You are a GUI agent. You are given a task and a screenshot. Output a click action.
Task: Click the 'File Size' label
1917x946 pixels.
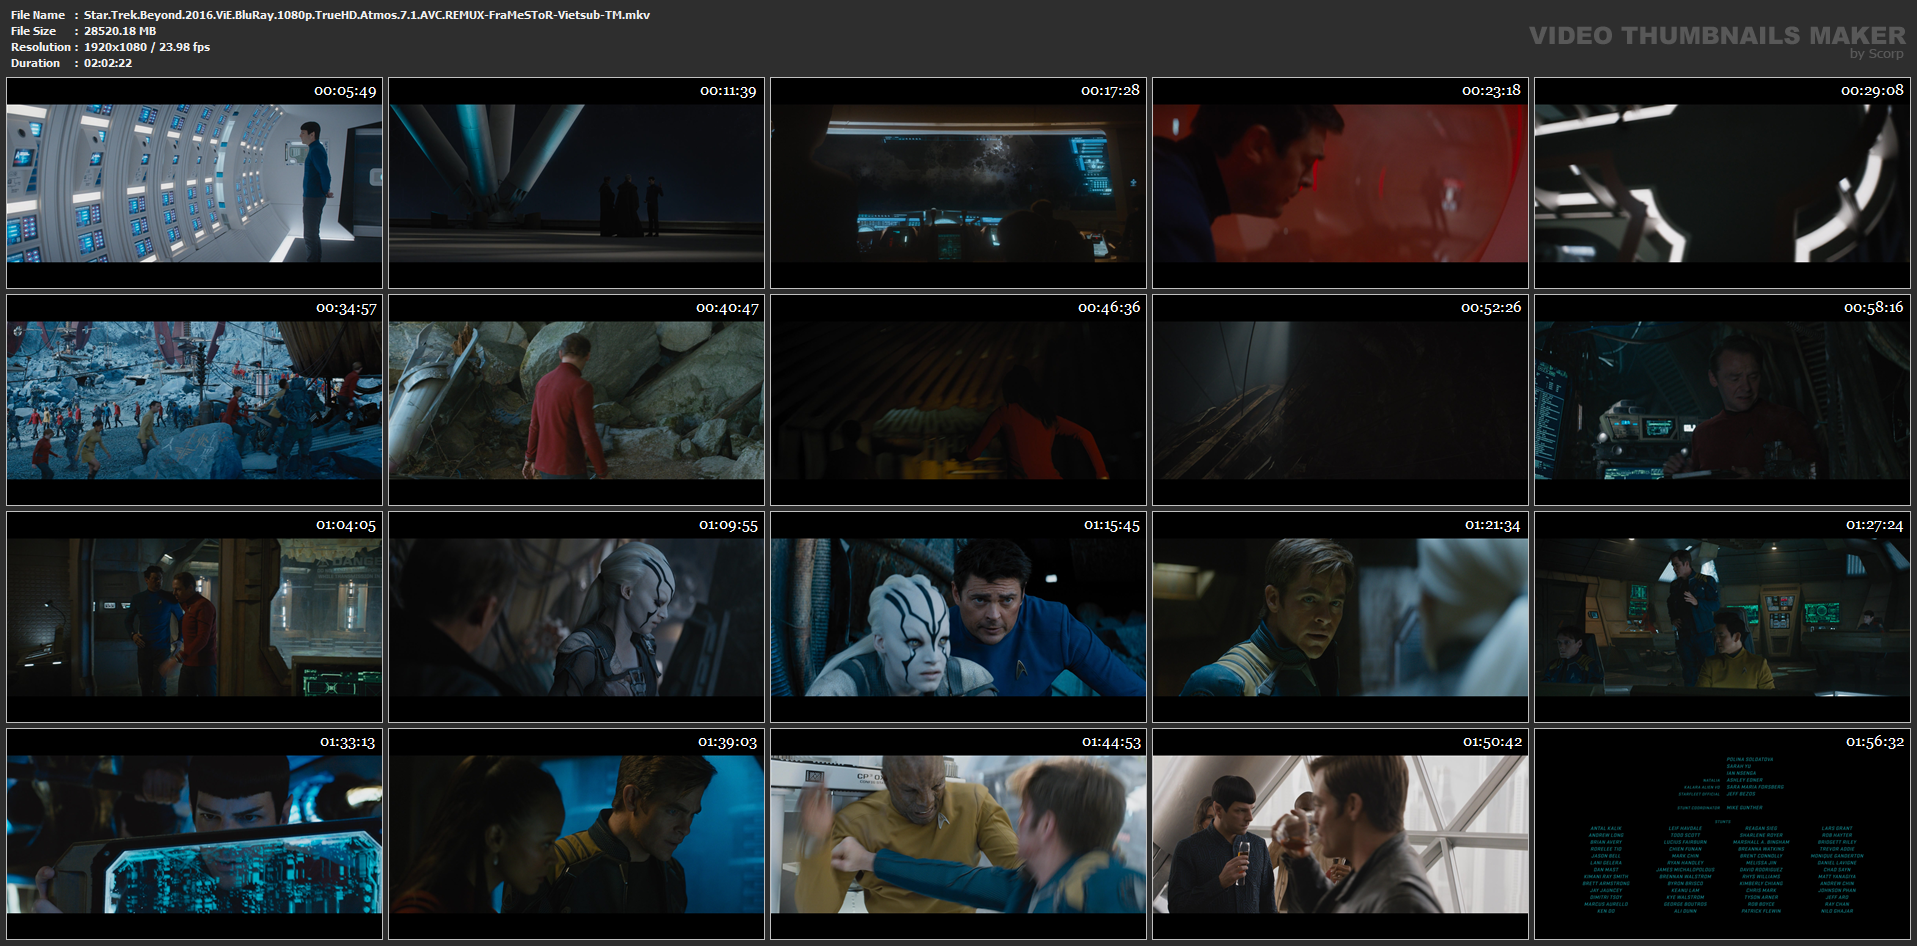[x=34, y=31]
